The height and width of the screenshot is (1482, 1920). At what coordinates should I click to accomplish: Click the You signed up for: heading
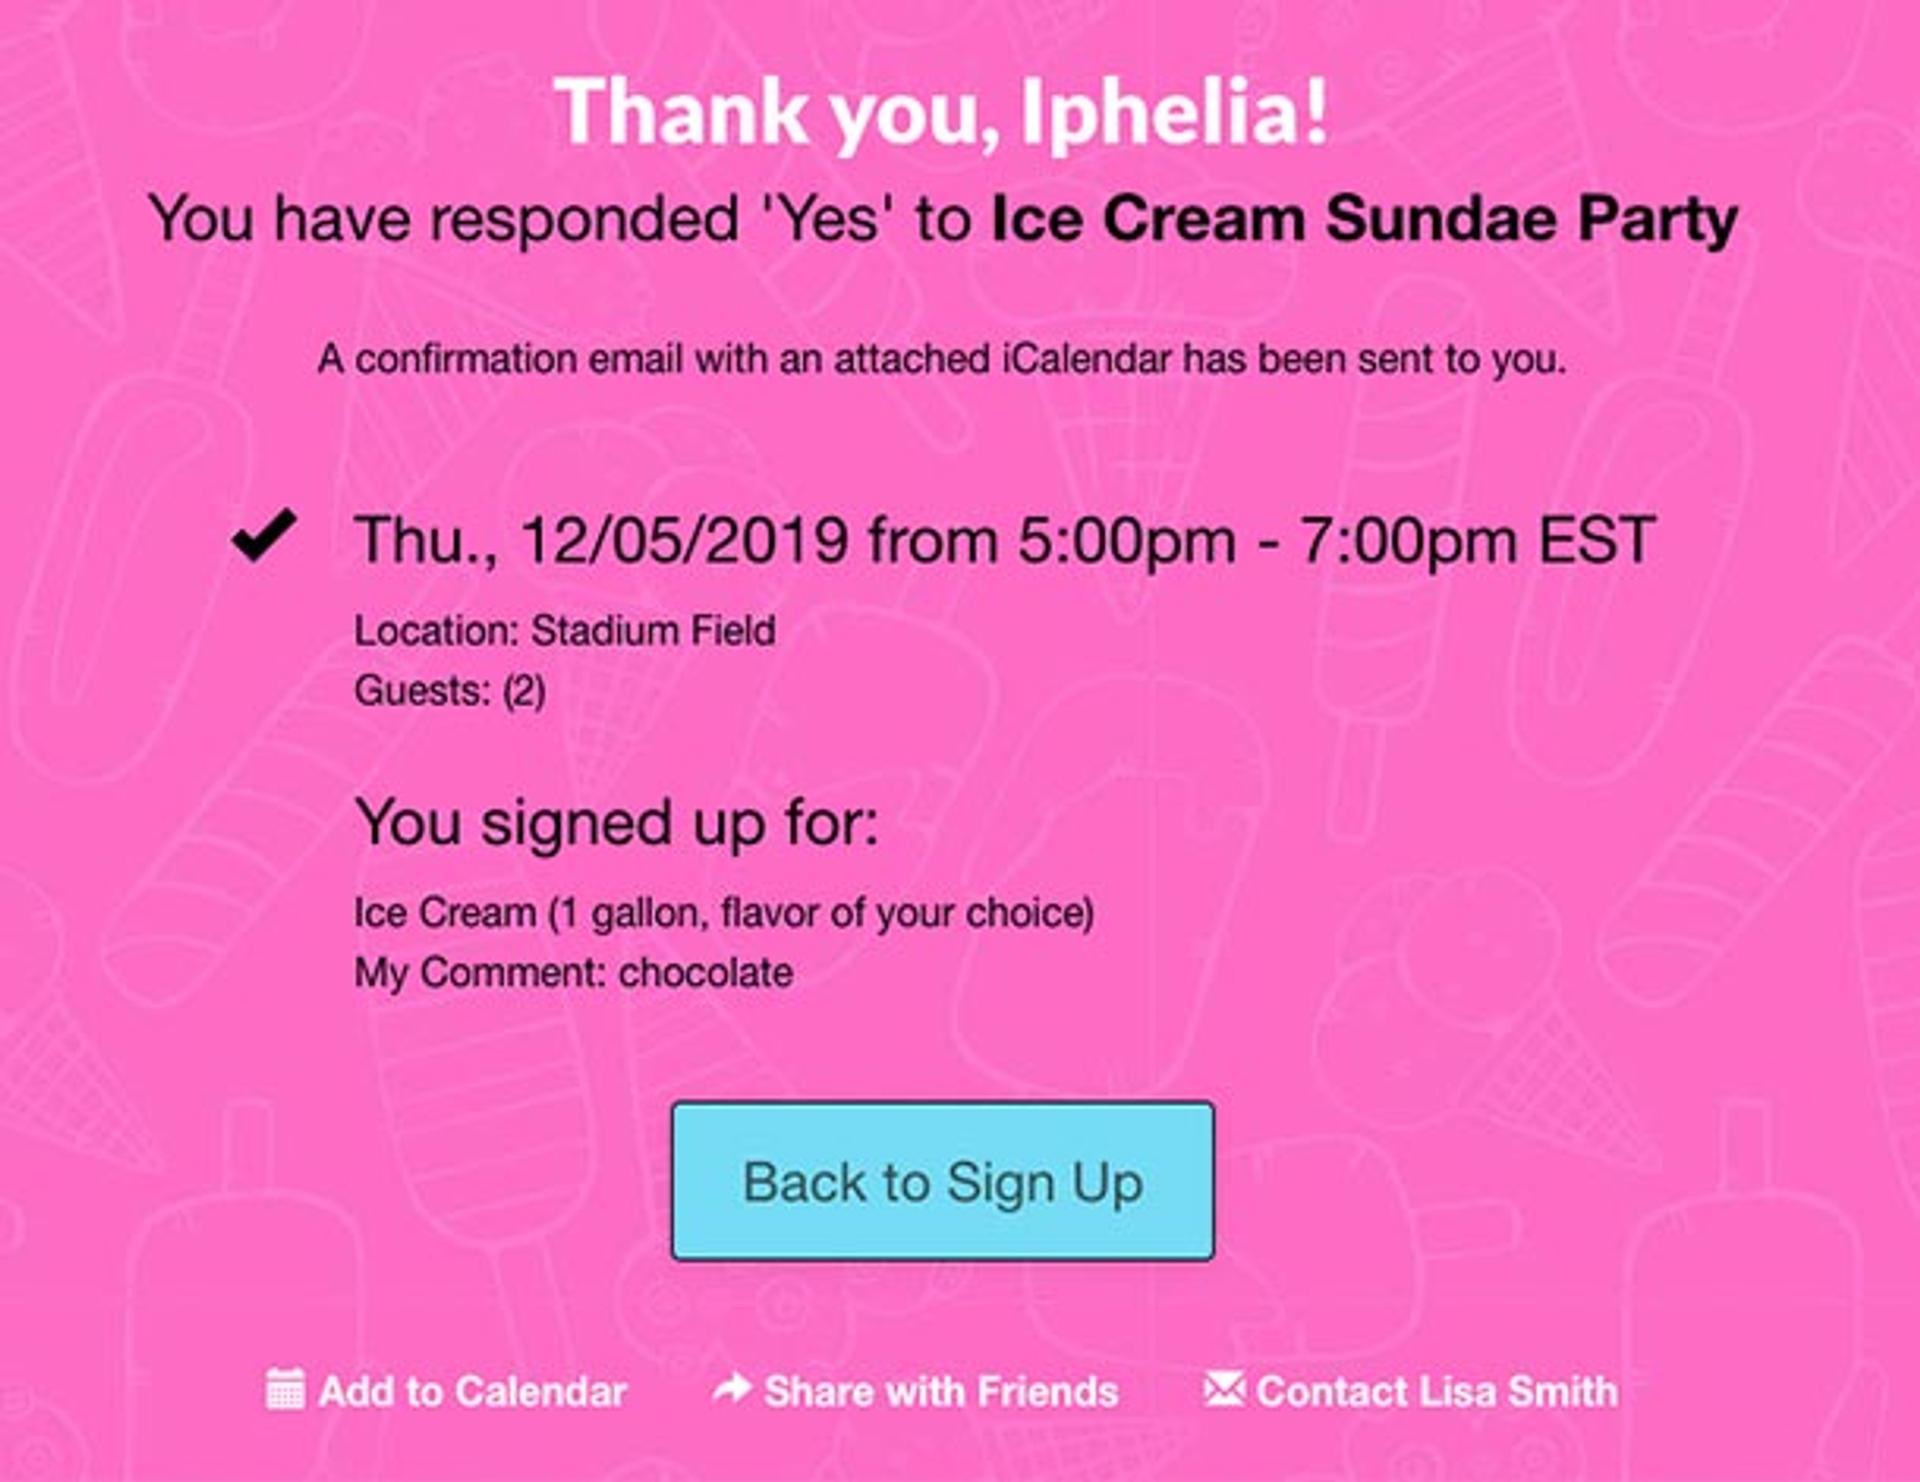617,823
